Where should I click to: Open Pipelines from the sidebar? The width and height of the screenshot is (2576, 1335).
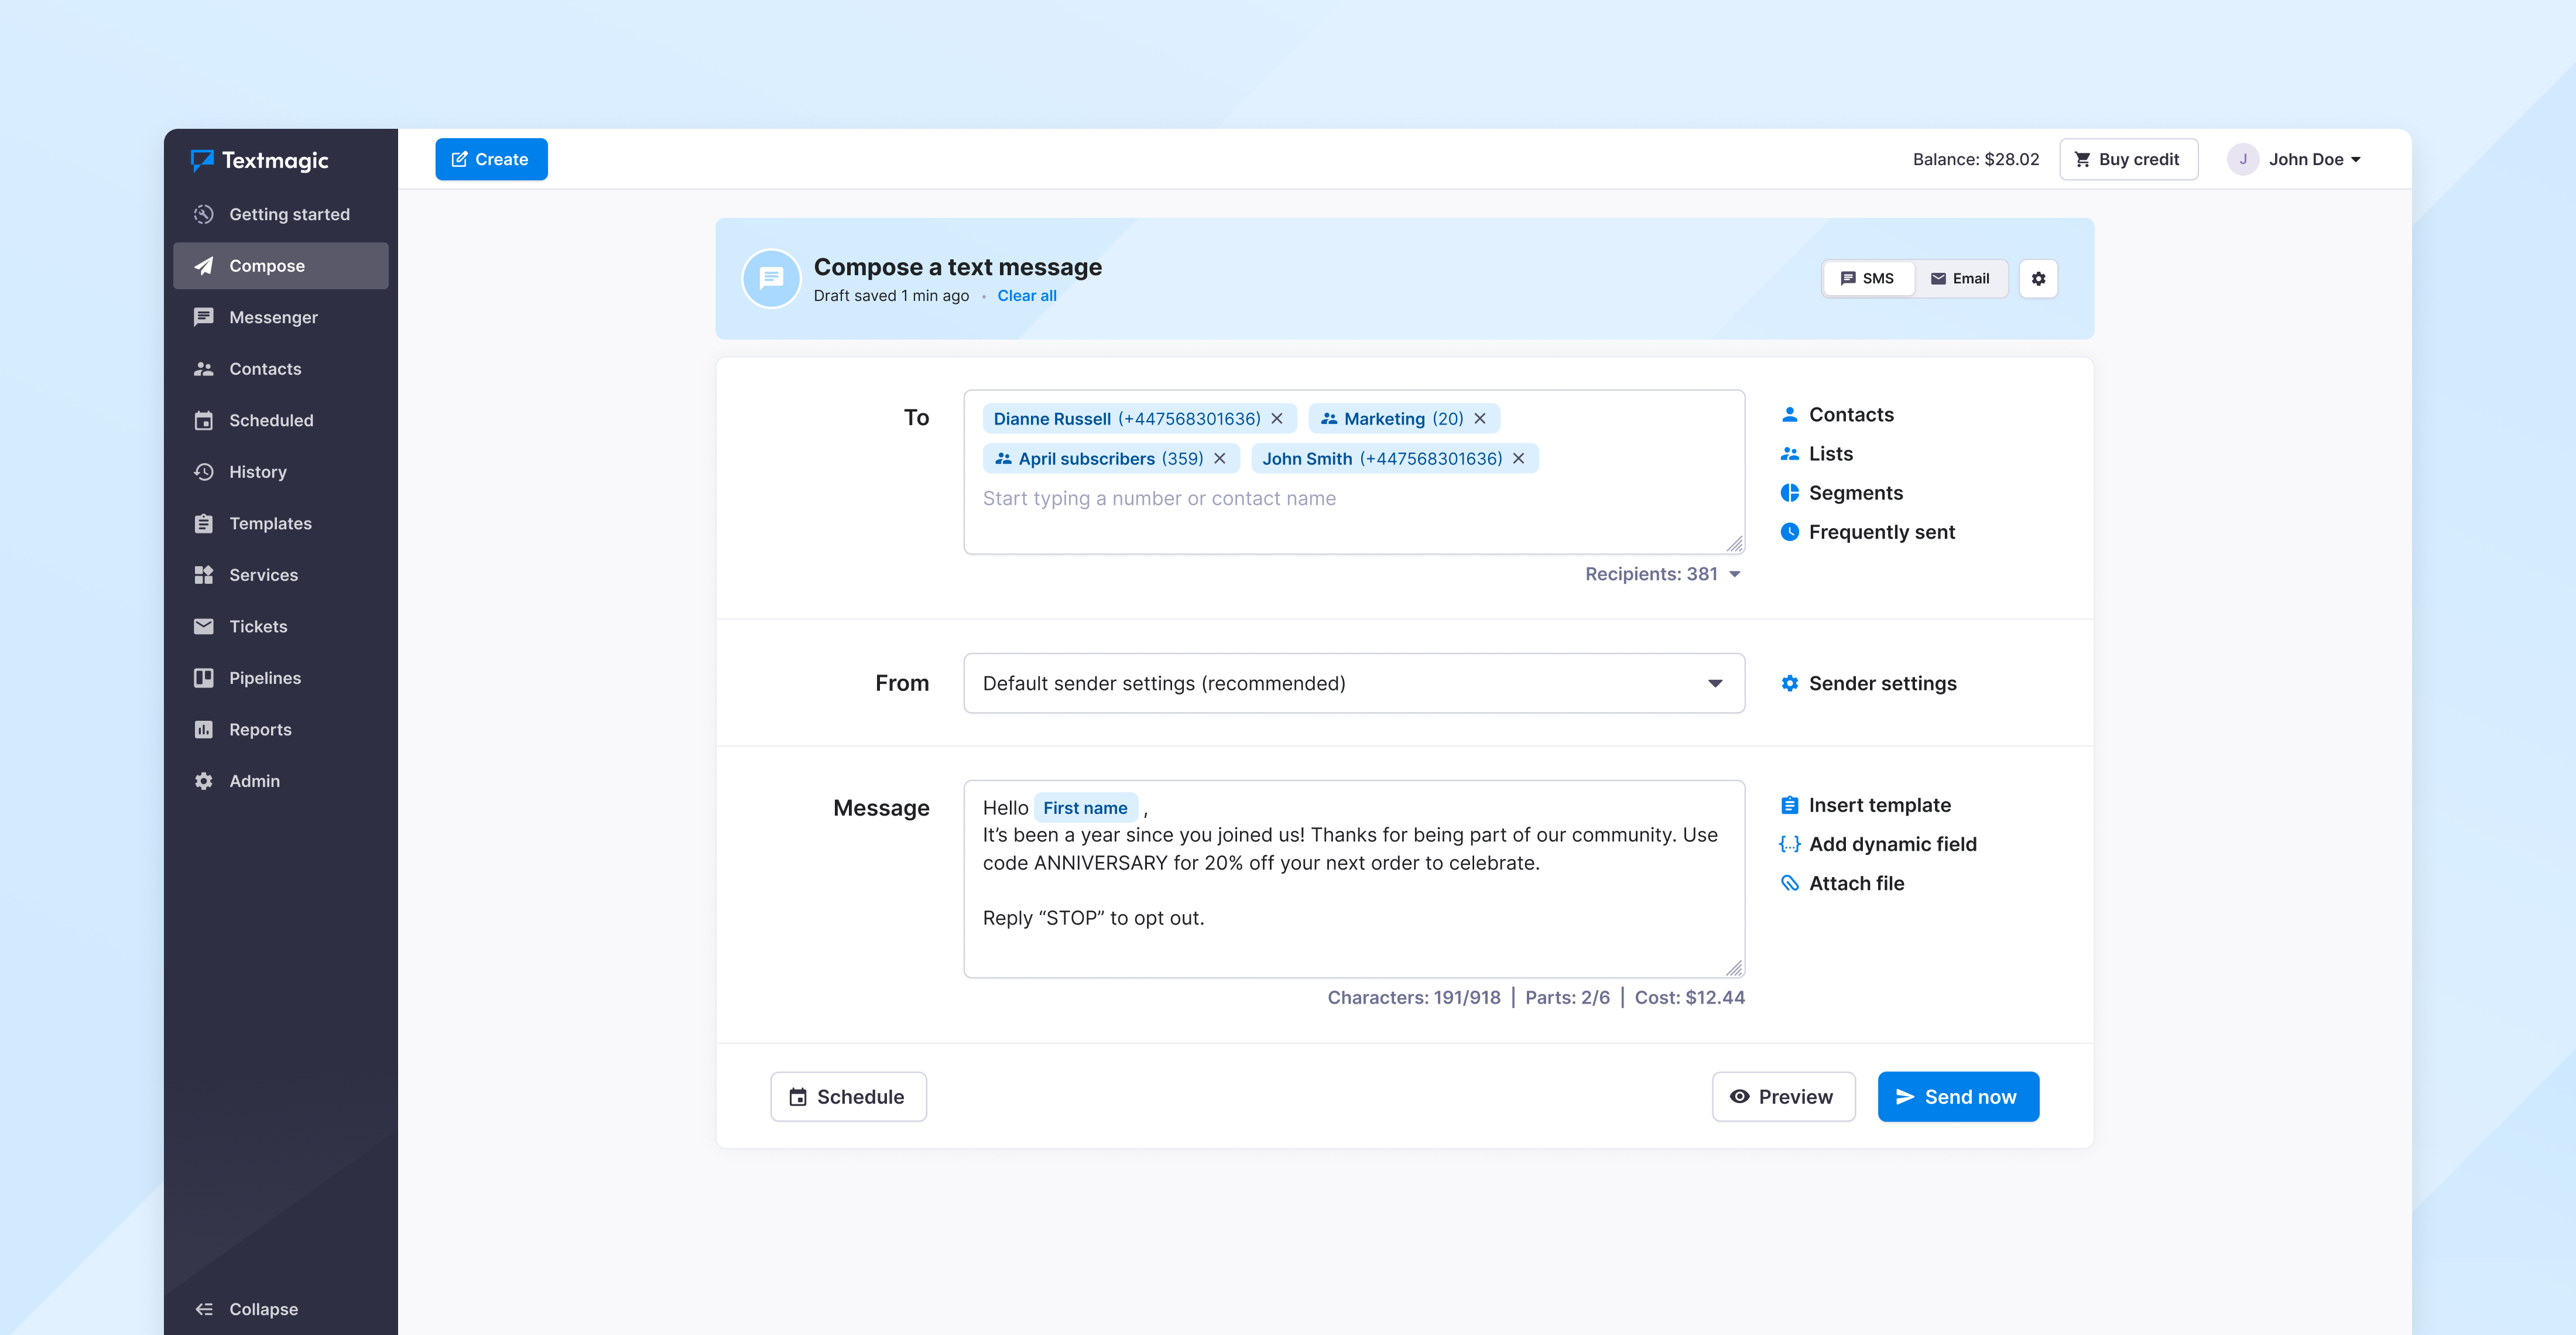pyautogui.click(x=264, y=678)
